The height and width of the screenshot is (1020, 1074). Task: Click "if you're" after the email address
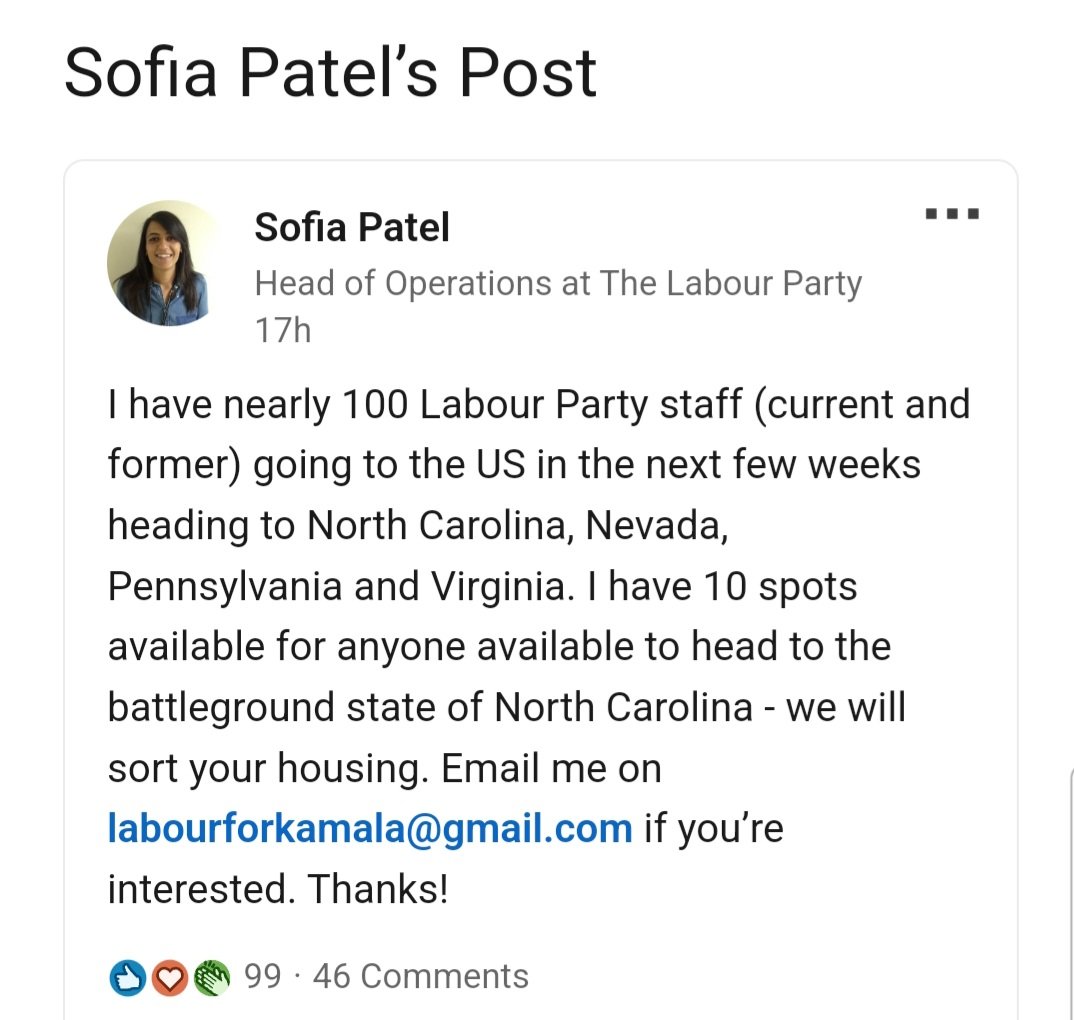(x=713, y=829)
